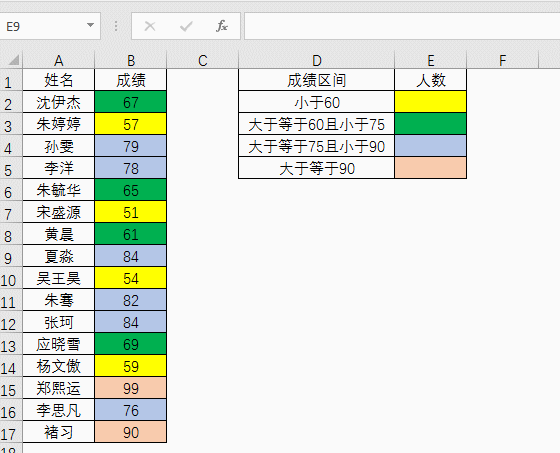Image resolution: width=560 pixels, height=453 pixels.
Task: Select column B header
Action: [131, 60]
